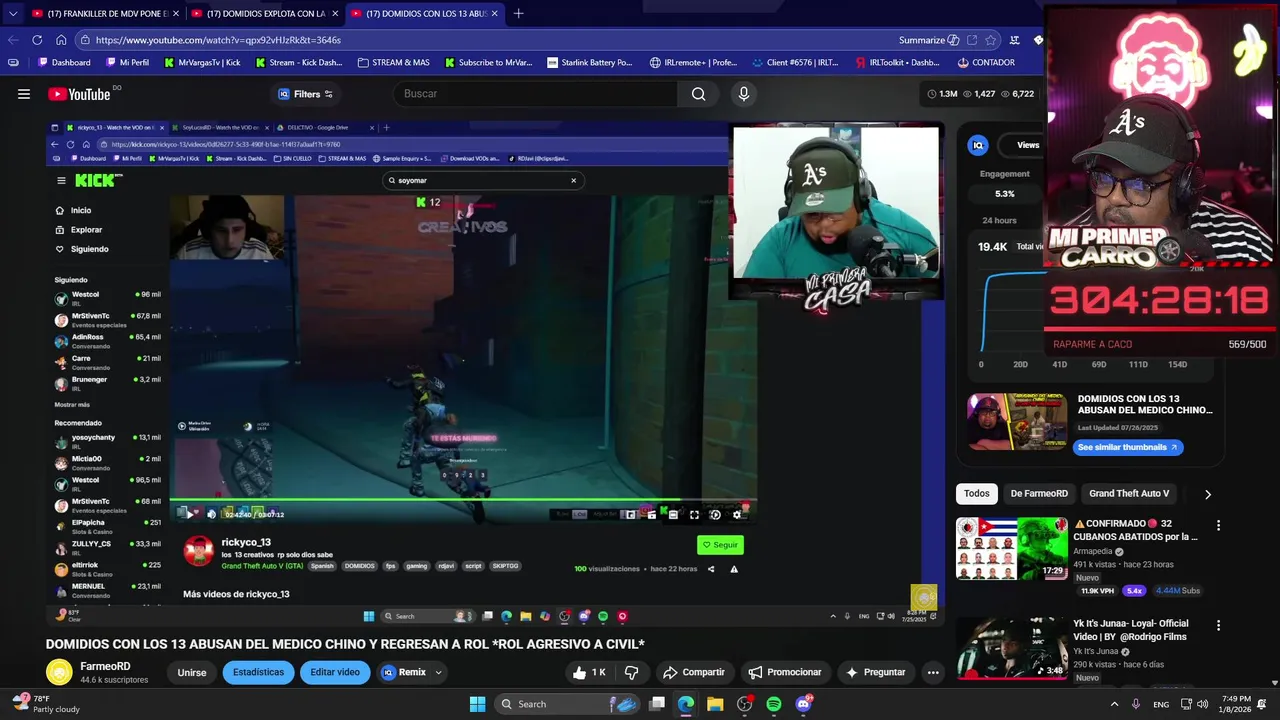Open the Windows Start menu

(477, 704)
